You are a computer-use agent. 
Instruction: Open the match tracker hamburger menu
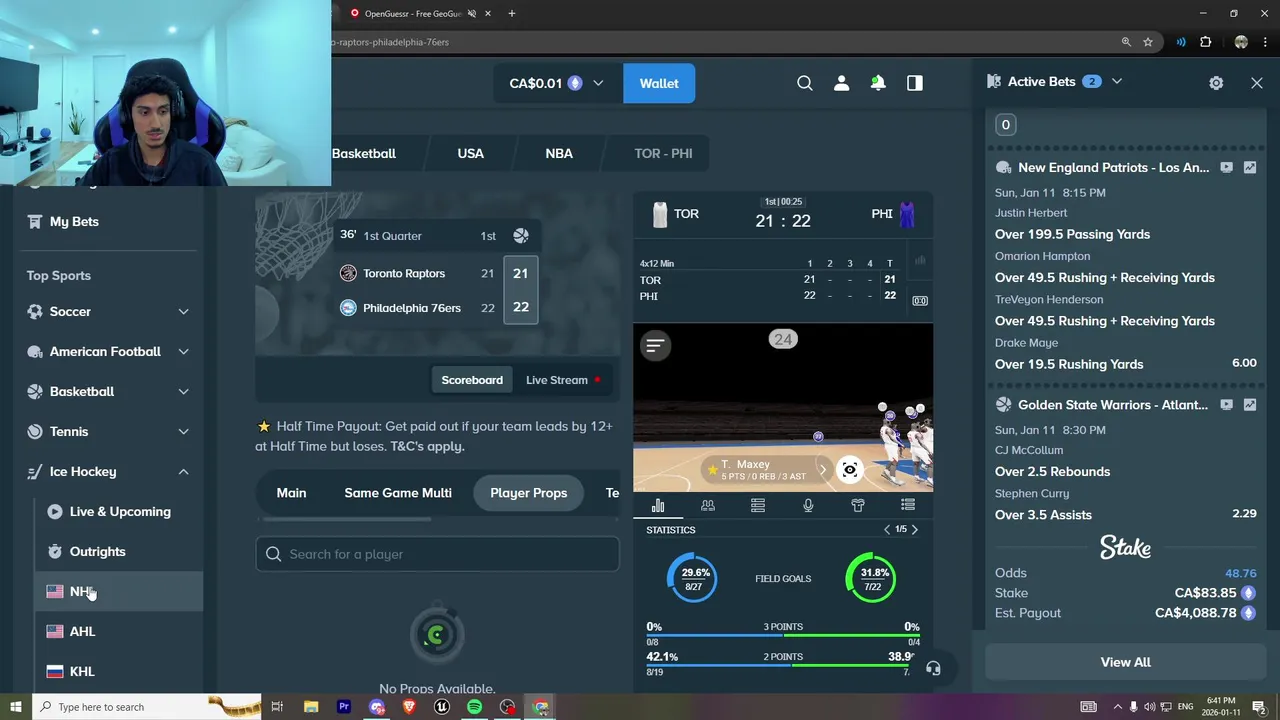655,346
